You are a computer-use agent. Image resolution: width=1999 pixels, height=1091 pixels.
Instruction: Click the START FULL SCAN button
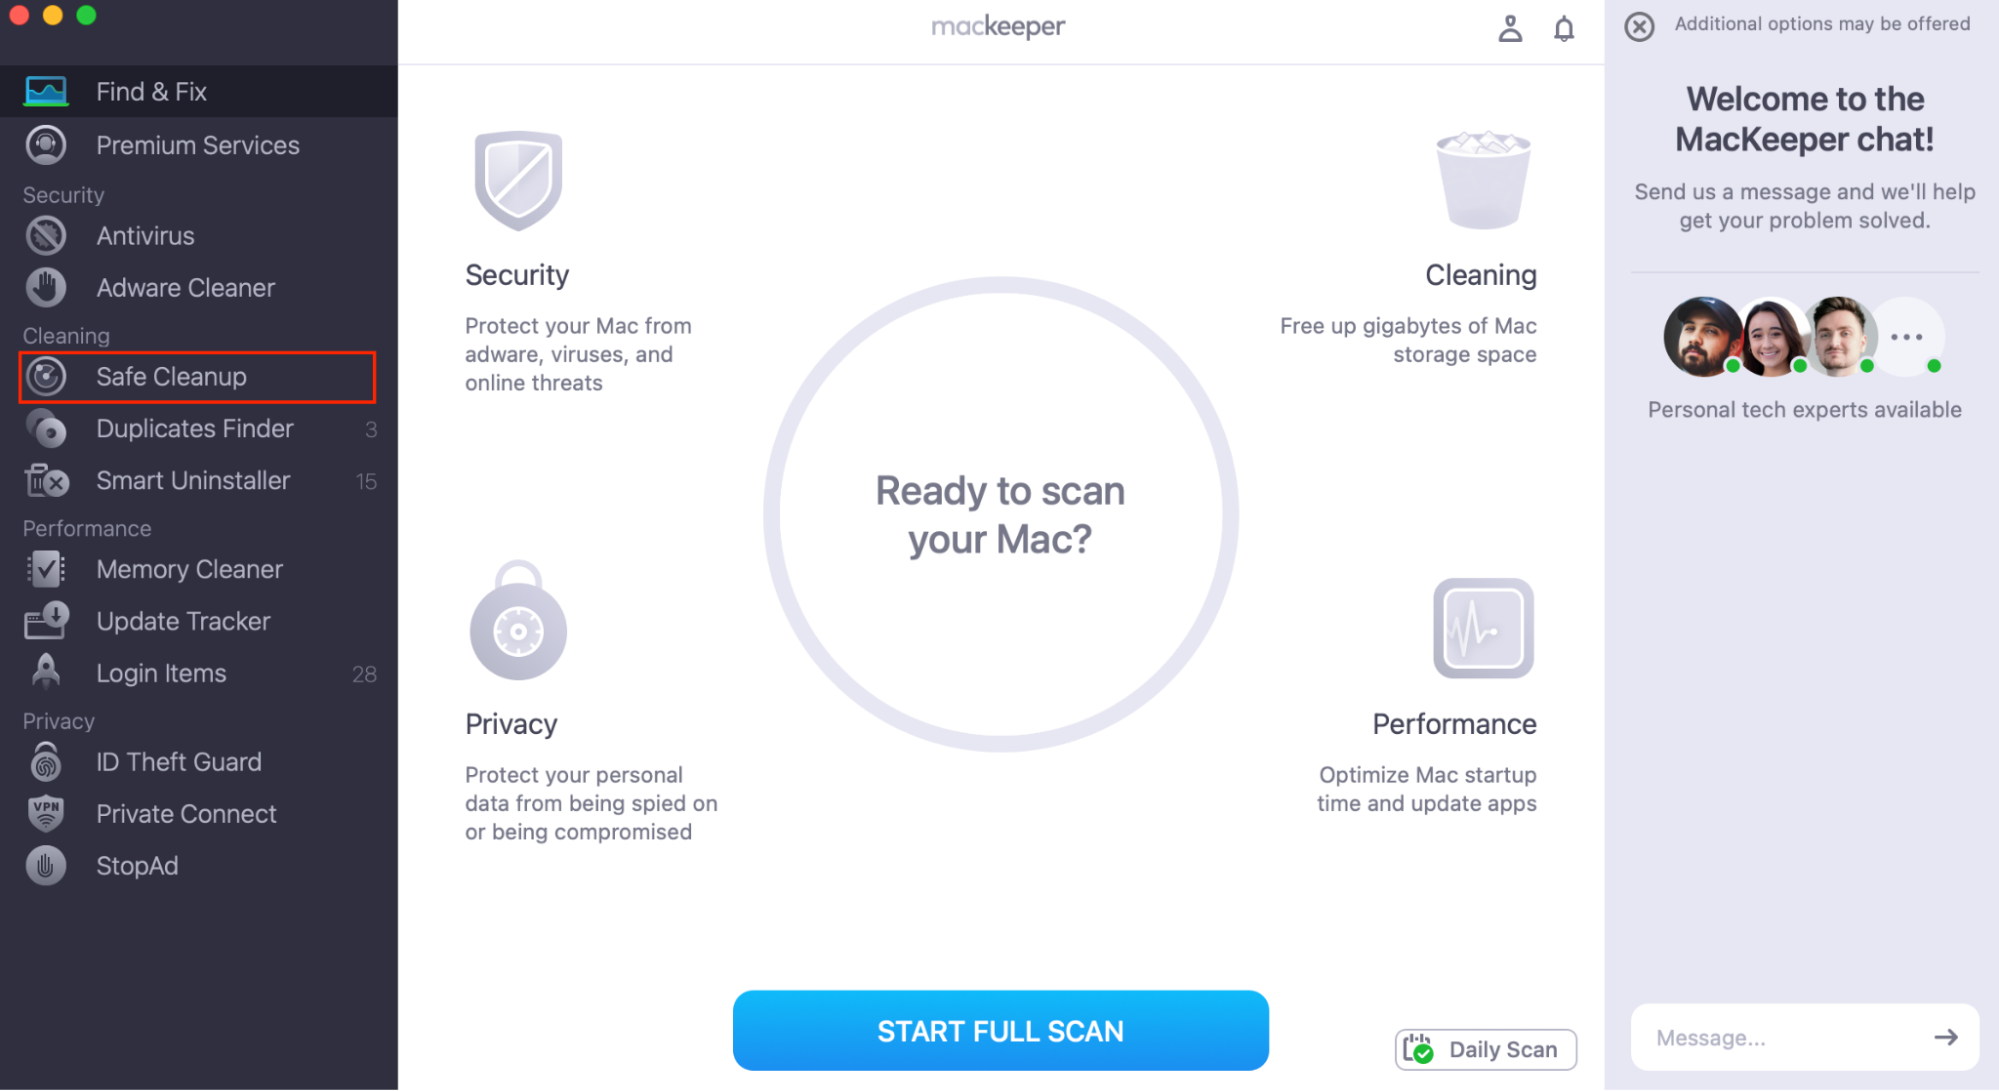click(1001, 1031)
